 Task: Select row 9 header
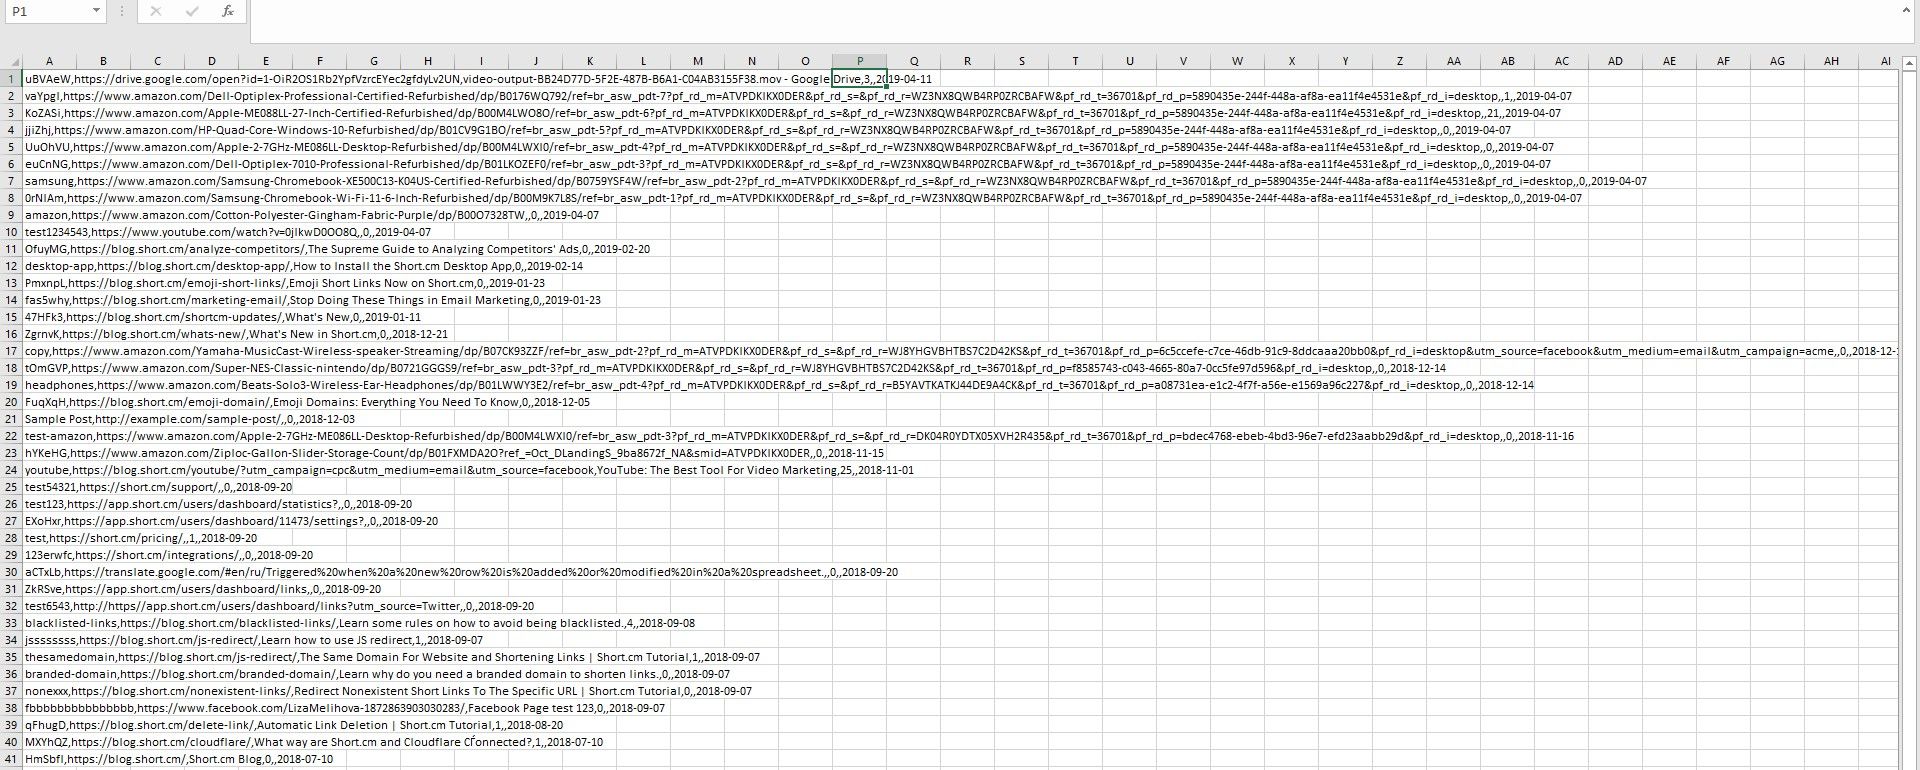click(11, 214)
